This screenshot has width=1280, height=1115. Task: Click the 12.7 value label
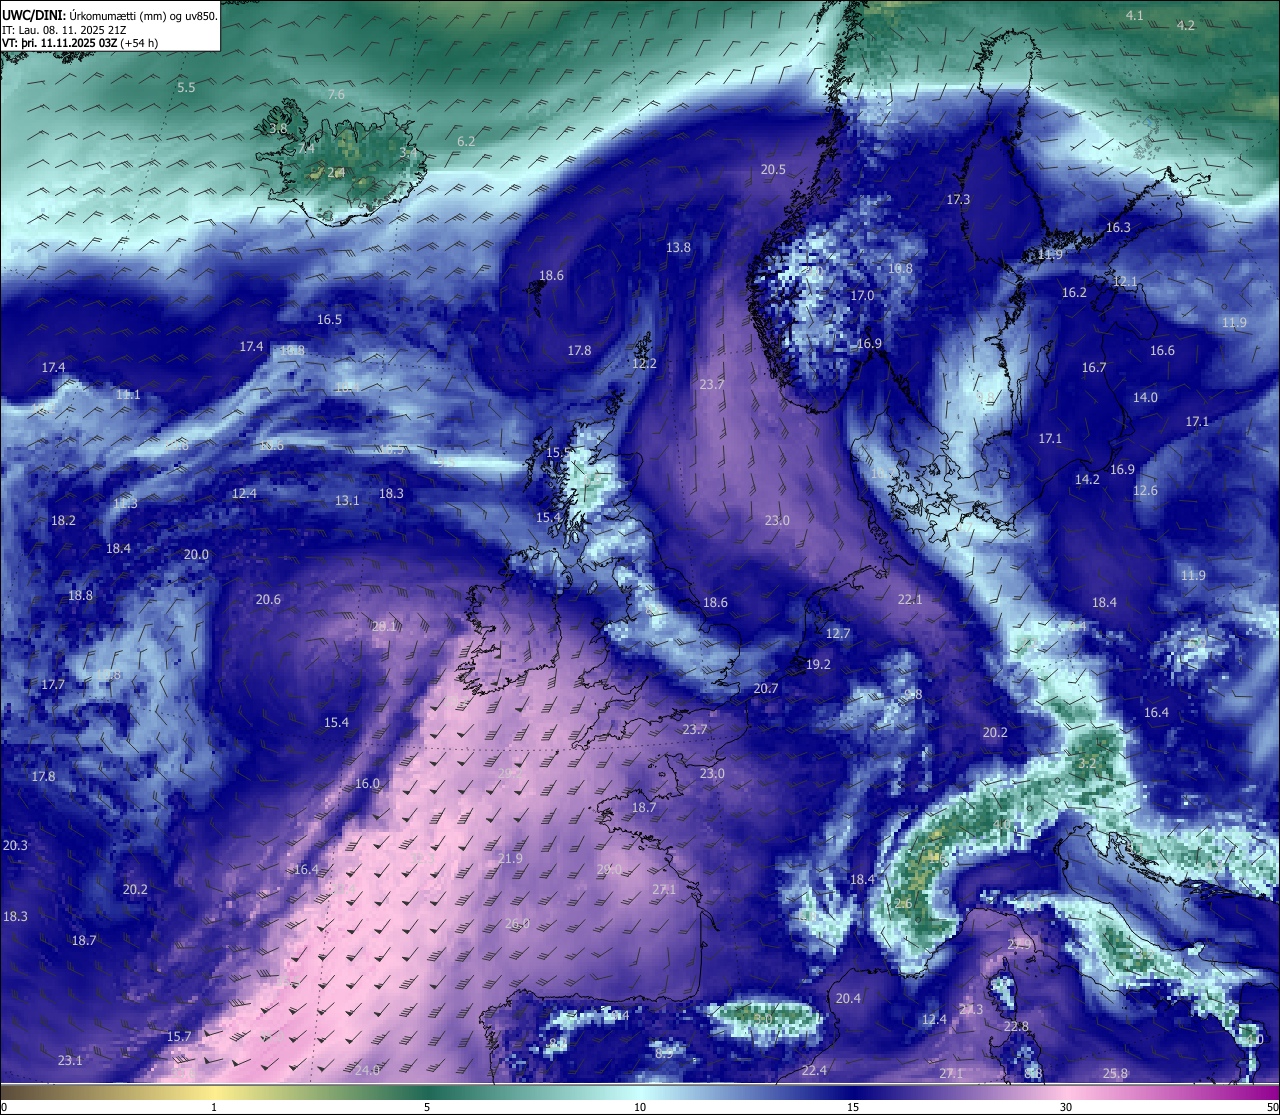pos(838,633)
